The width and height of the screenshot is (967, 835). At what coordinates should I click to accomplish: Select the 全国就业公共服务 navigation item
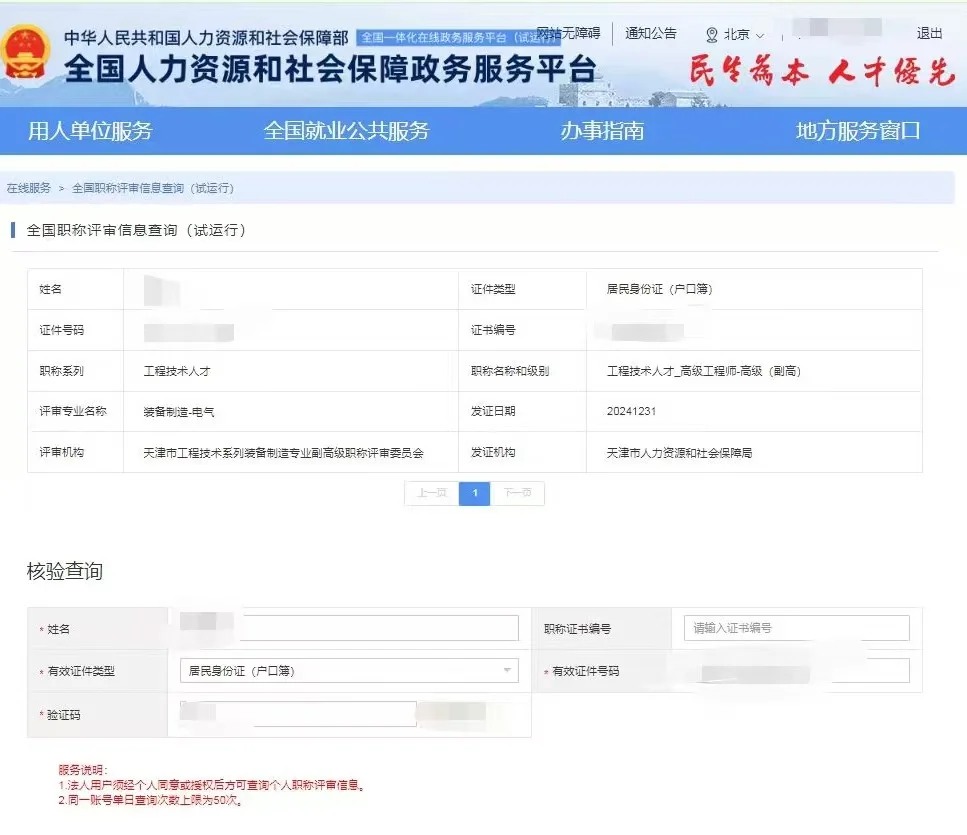pyautogui.click(x=347, y=131)
